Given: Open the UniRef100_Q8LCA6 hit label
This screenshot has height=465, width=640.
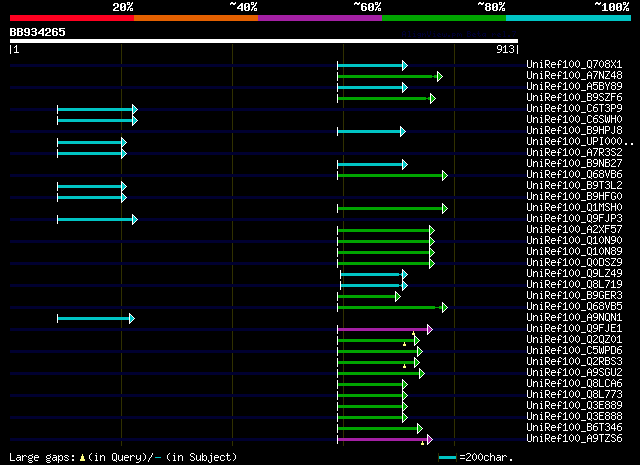Looking at the screenshot, I should [574, 384].
